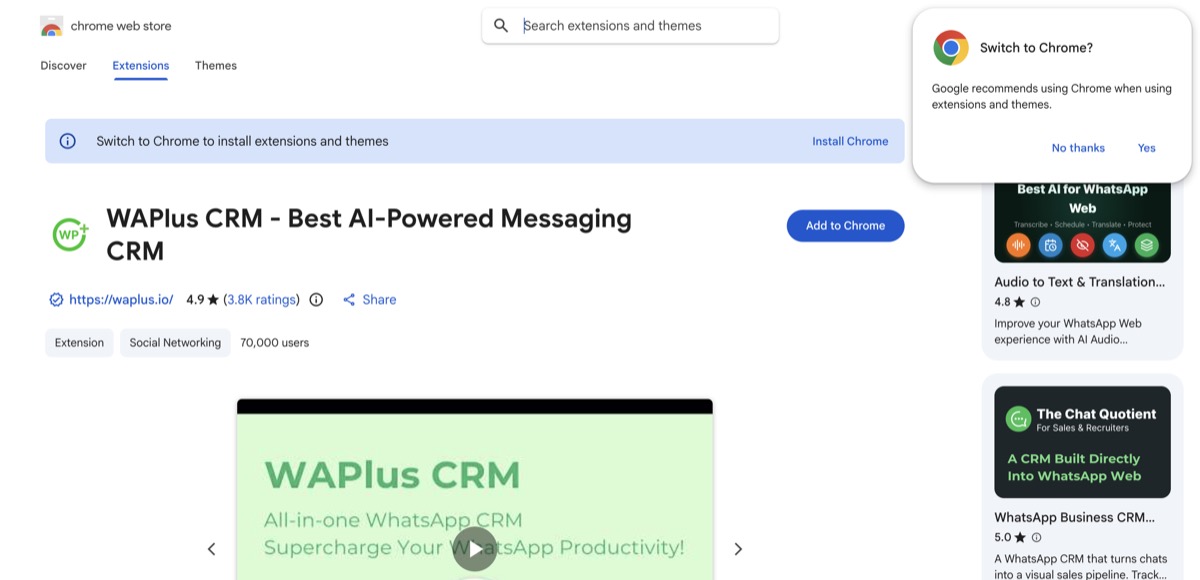The width and height of the screenshot is (1200, 580).
Task: Click The Chat Quotient green logo icon
Action: click(1018, 419)
